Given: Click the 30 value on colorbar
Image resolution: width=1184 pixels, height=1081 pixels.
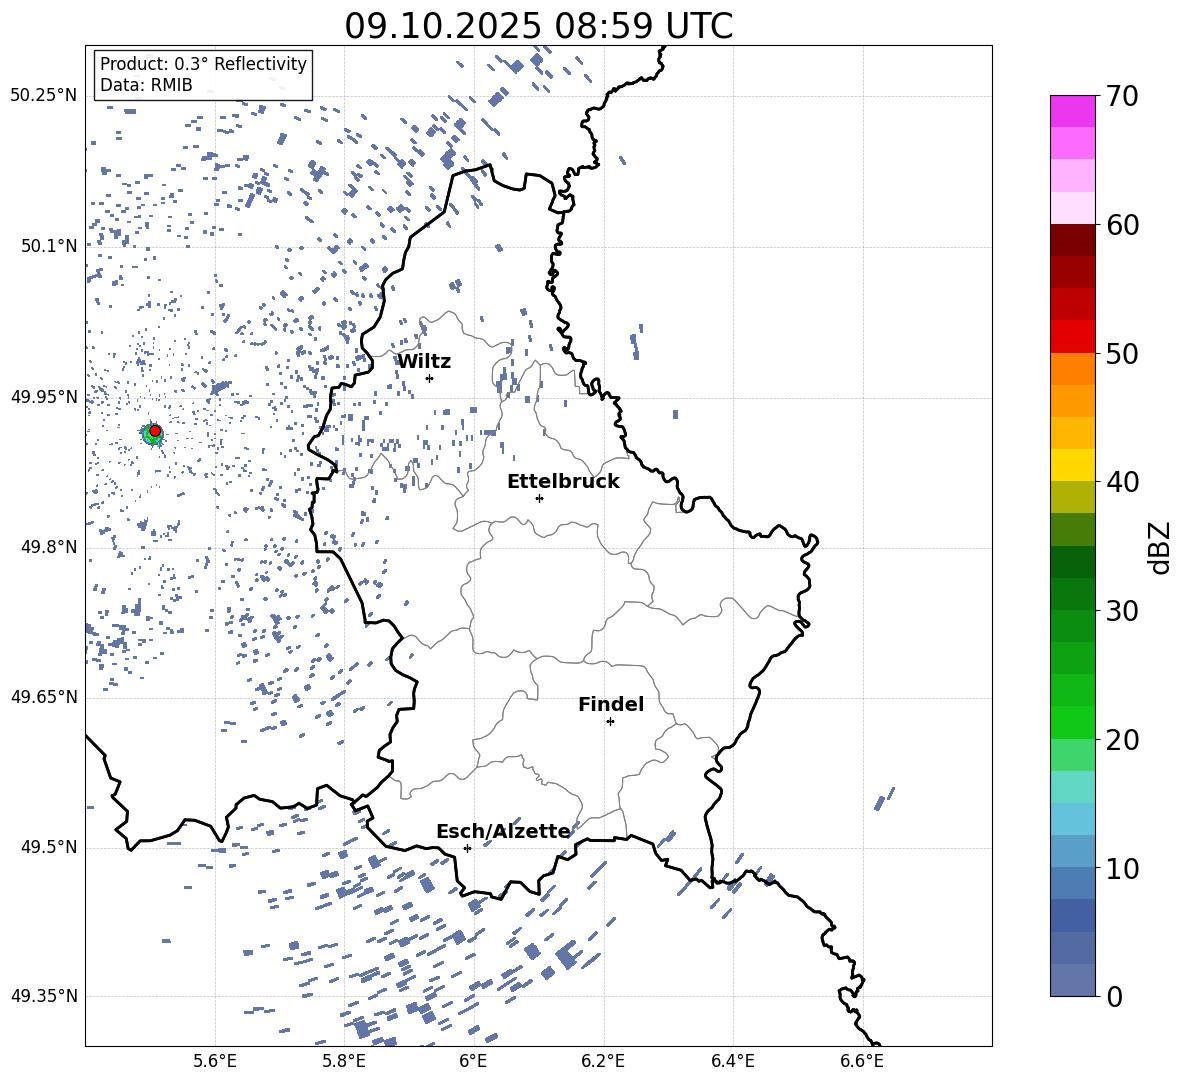Looking at the screenshot, I should [x=1121, y=611].
